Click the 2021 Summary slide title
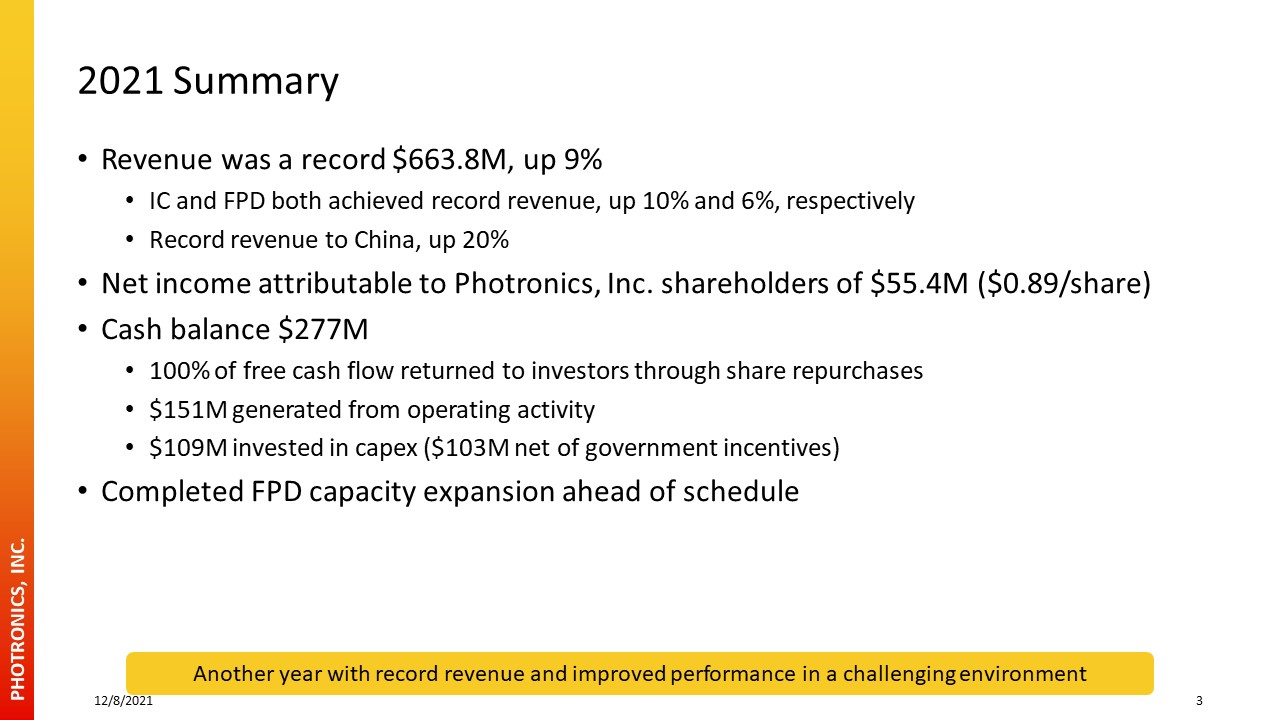 (x=208, y=82)
